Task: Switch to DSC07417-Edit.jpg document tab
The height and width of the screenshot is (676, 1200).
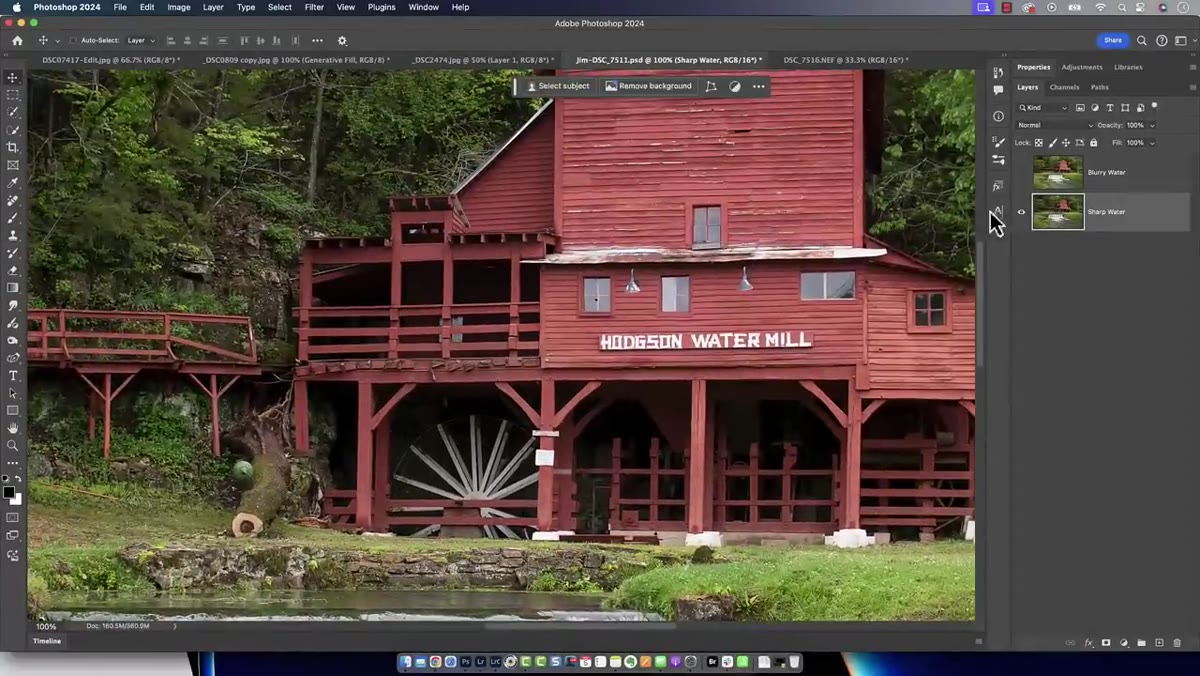Action: click(x=110, y=60)
